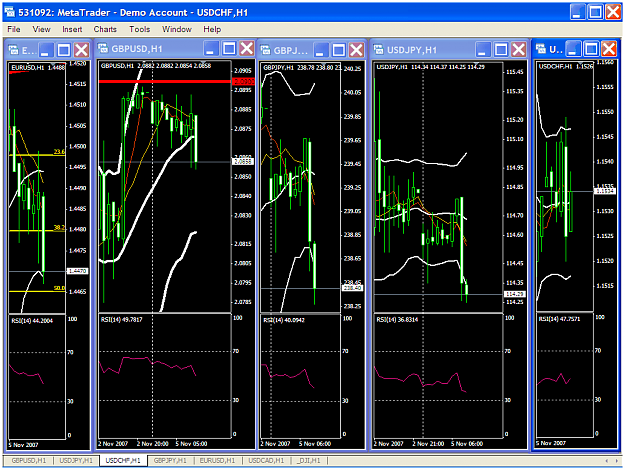Close the GBPUSD,H1 chart window

click(247, 49)
